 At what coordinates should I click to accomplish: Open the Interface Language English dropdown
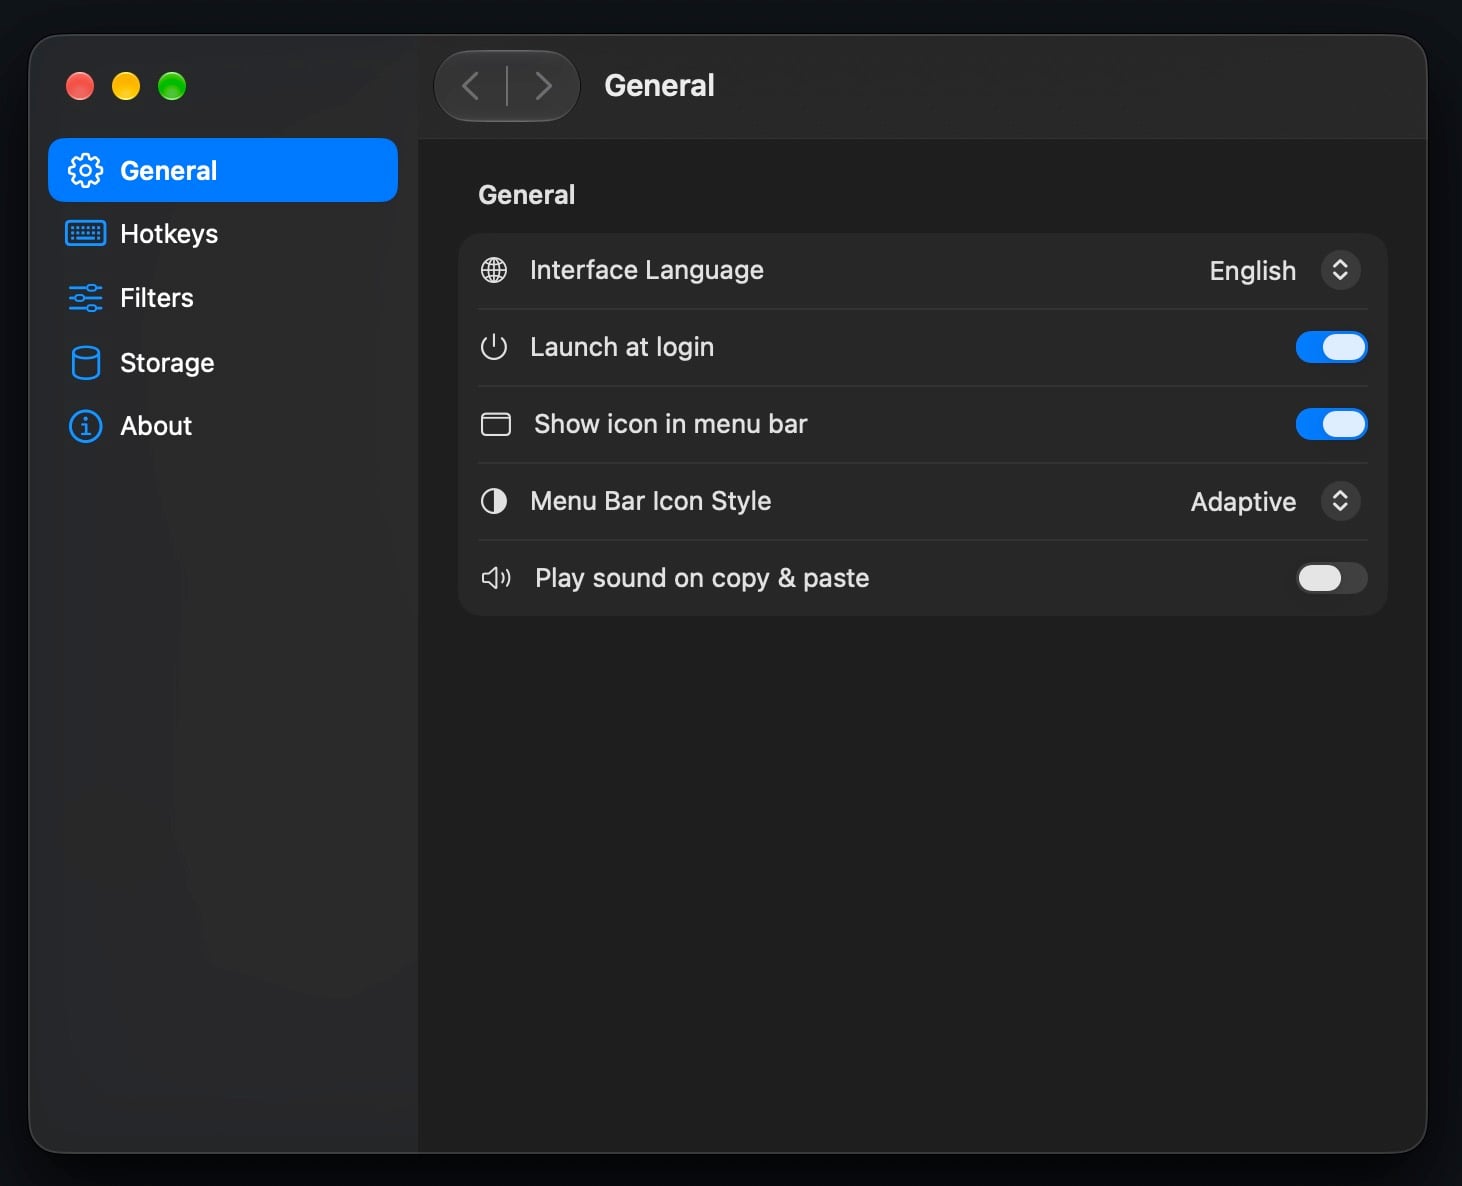coord(1285,270)
